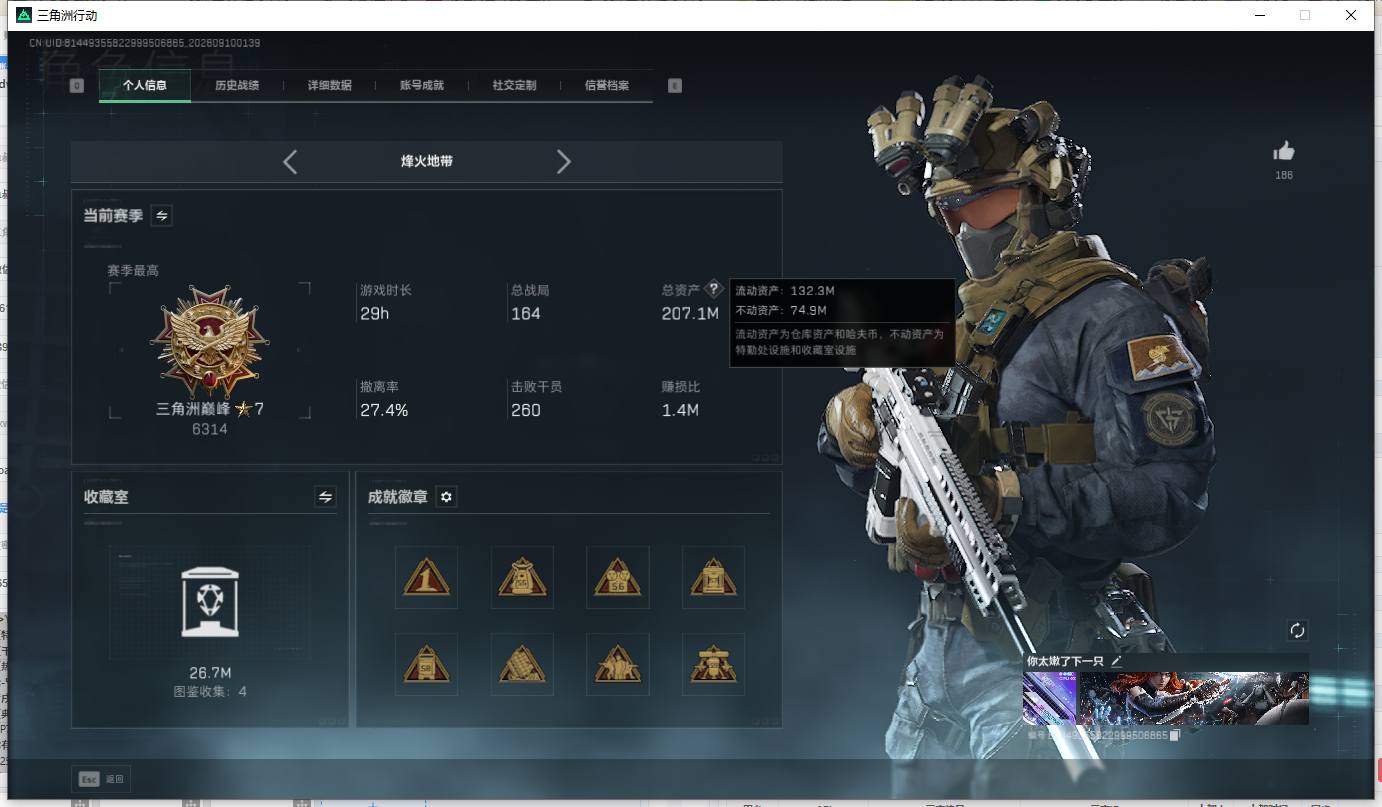
Task: Open the 详细数据 tab
Action: pyautogui.click(x=330, y=85)
